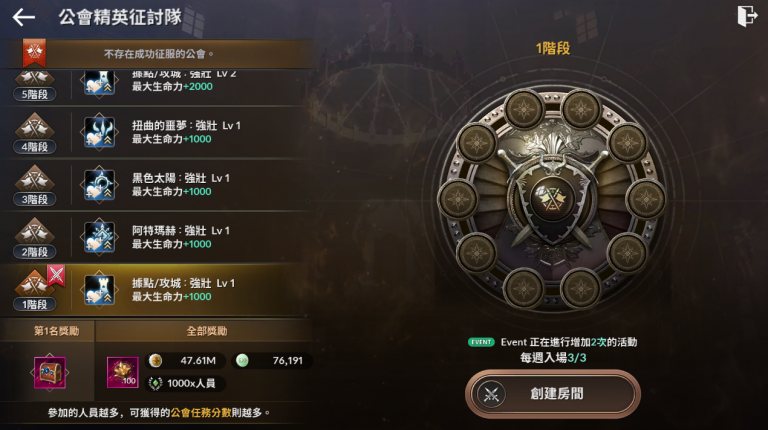This screenshot has width=768, height=430.
Task: Open the first place reward chest
Action: tap(49, 372)
